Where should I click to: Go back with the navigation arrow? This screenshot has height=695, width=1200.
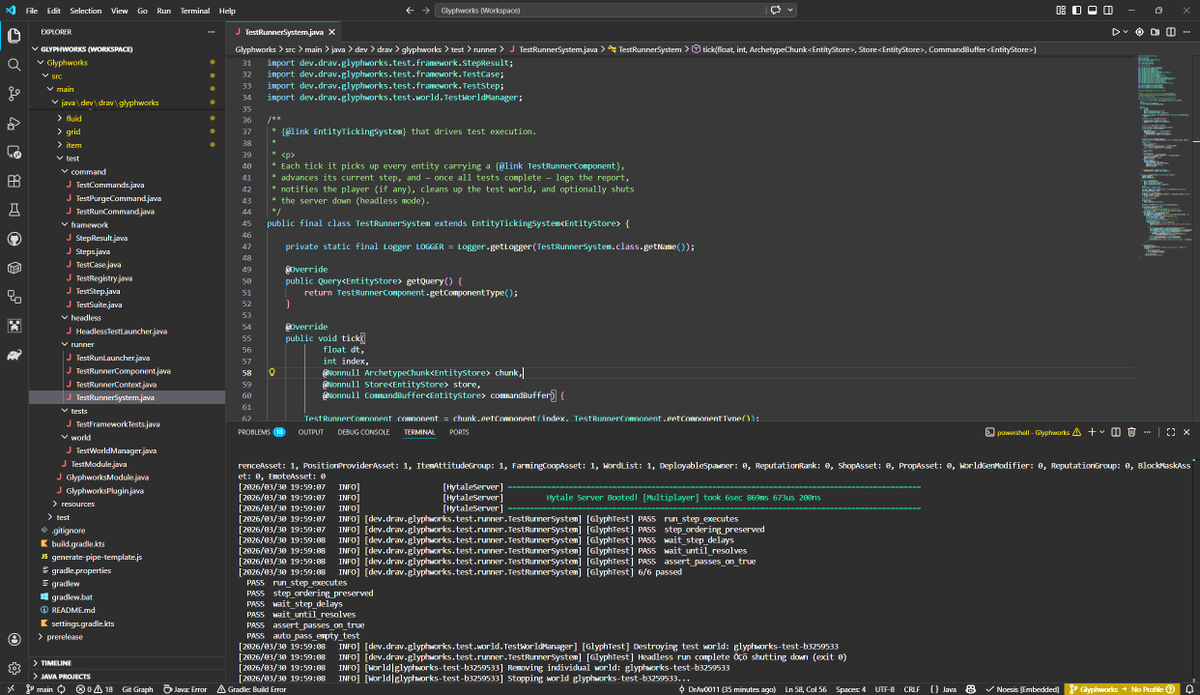410,10
